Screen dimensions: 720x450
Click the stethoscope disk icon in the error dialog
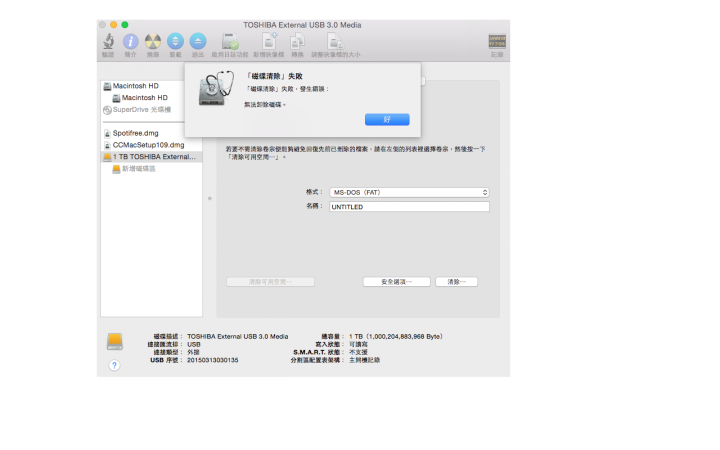pyautogui.click(x=216, y=88)
